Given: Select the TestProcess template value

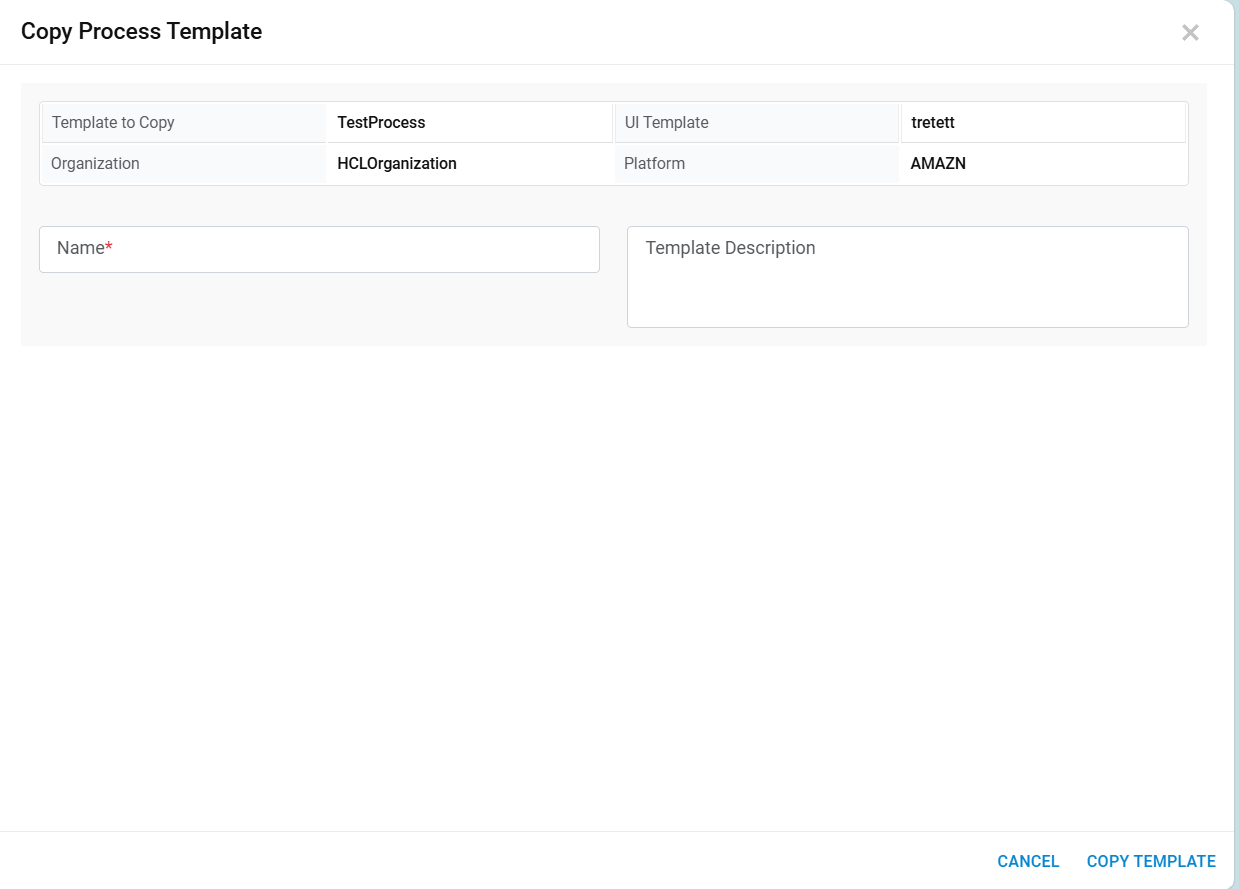Looking at the screenshot, I should click(x=381, y=123).
